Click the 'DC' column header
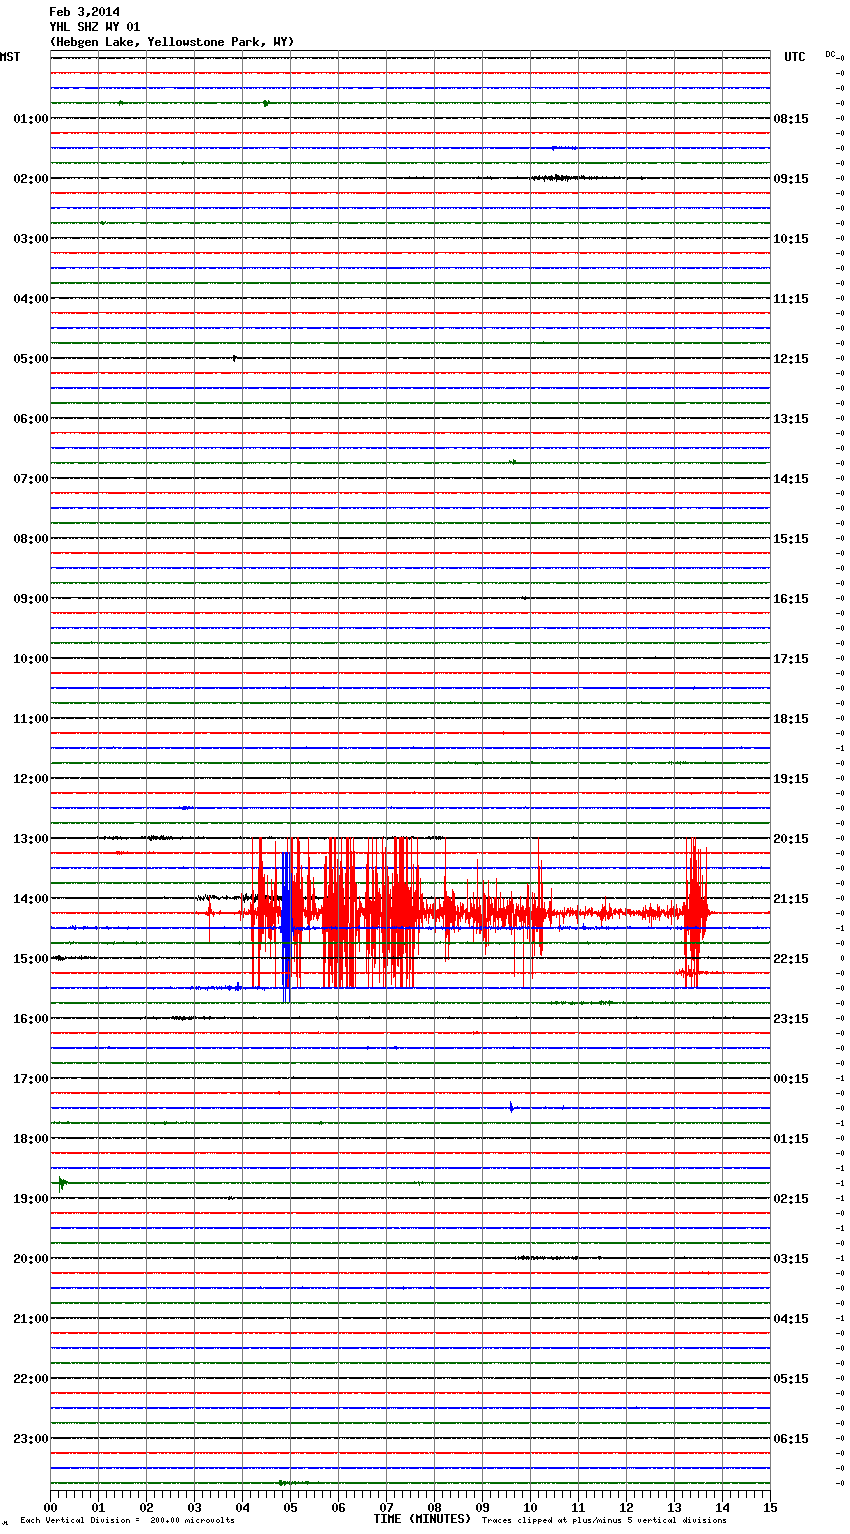The height and width of the screenshot is (1534, 850). pos(830,54)
